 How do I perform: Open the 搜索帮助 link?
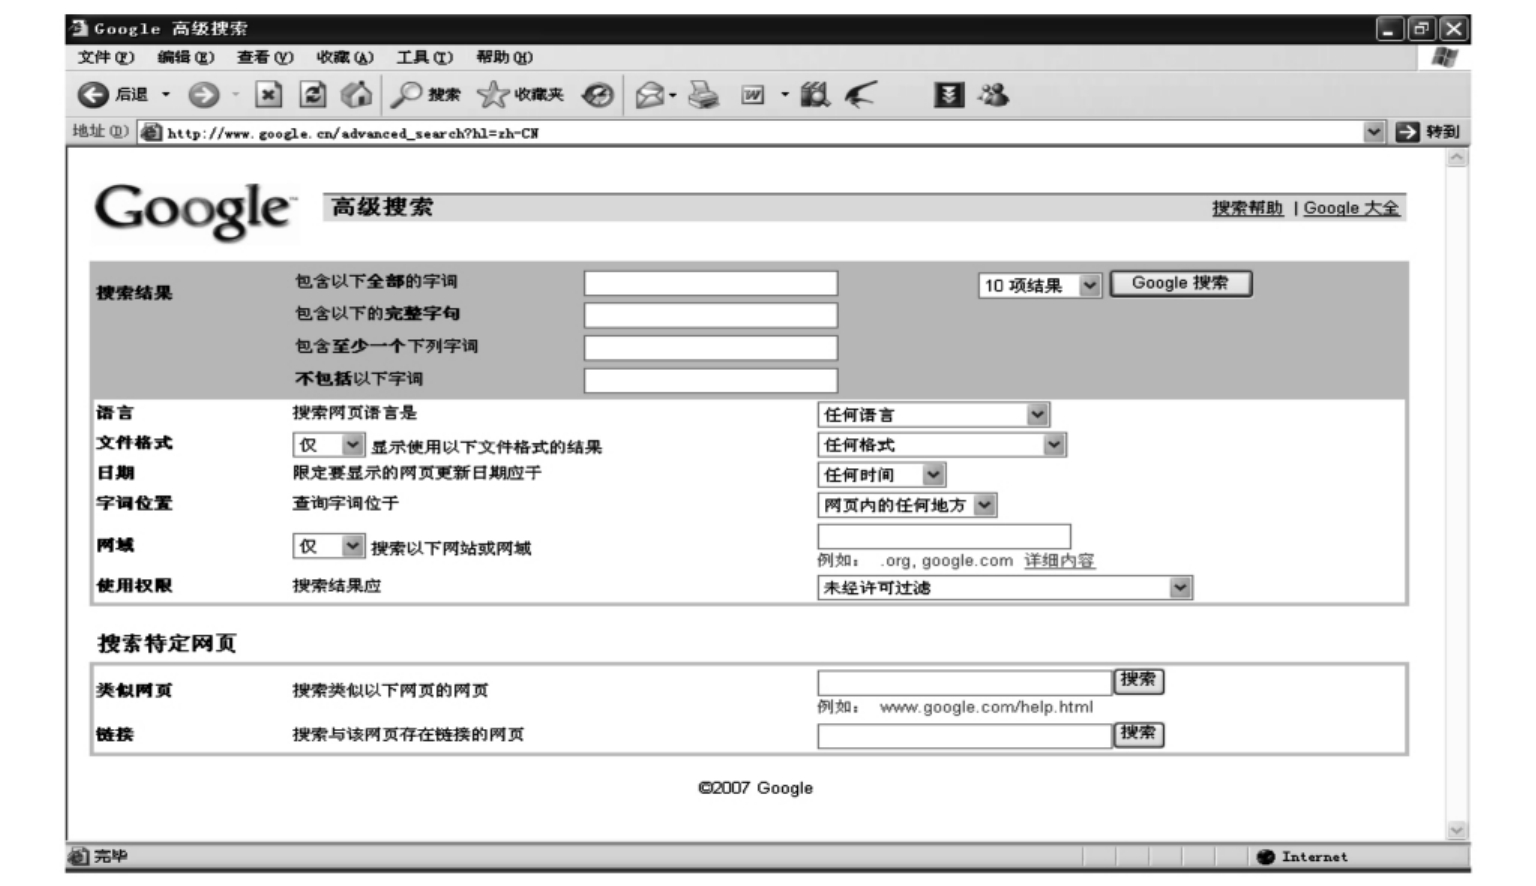click(x=1247, y=208)
